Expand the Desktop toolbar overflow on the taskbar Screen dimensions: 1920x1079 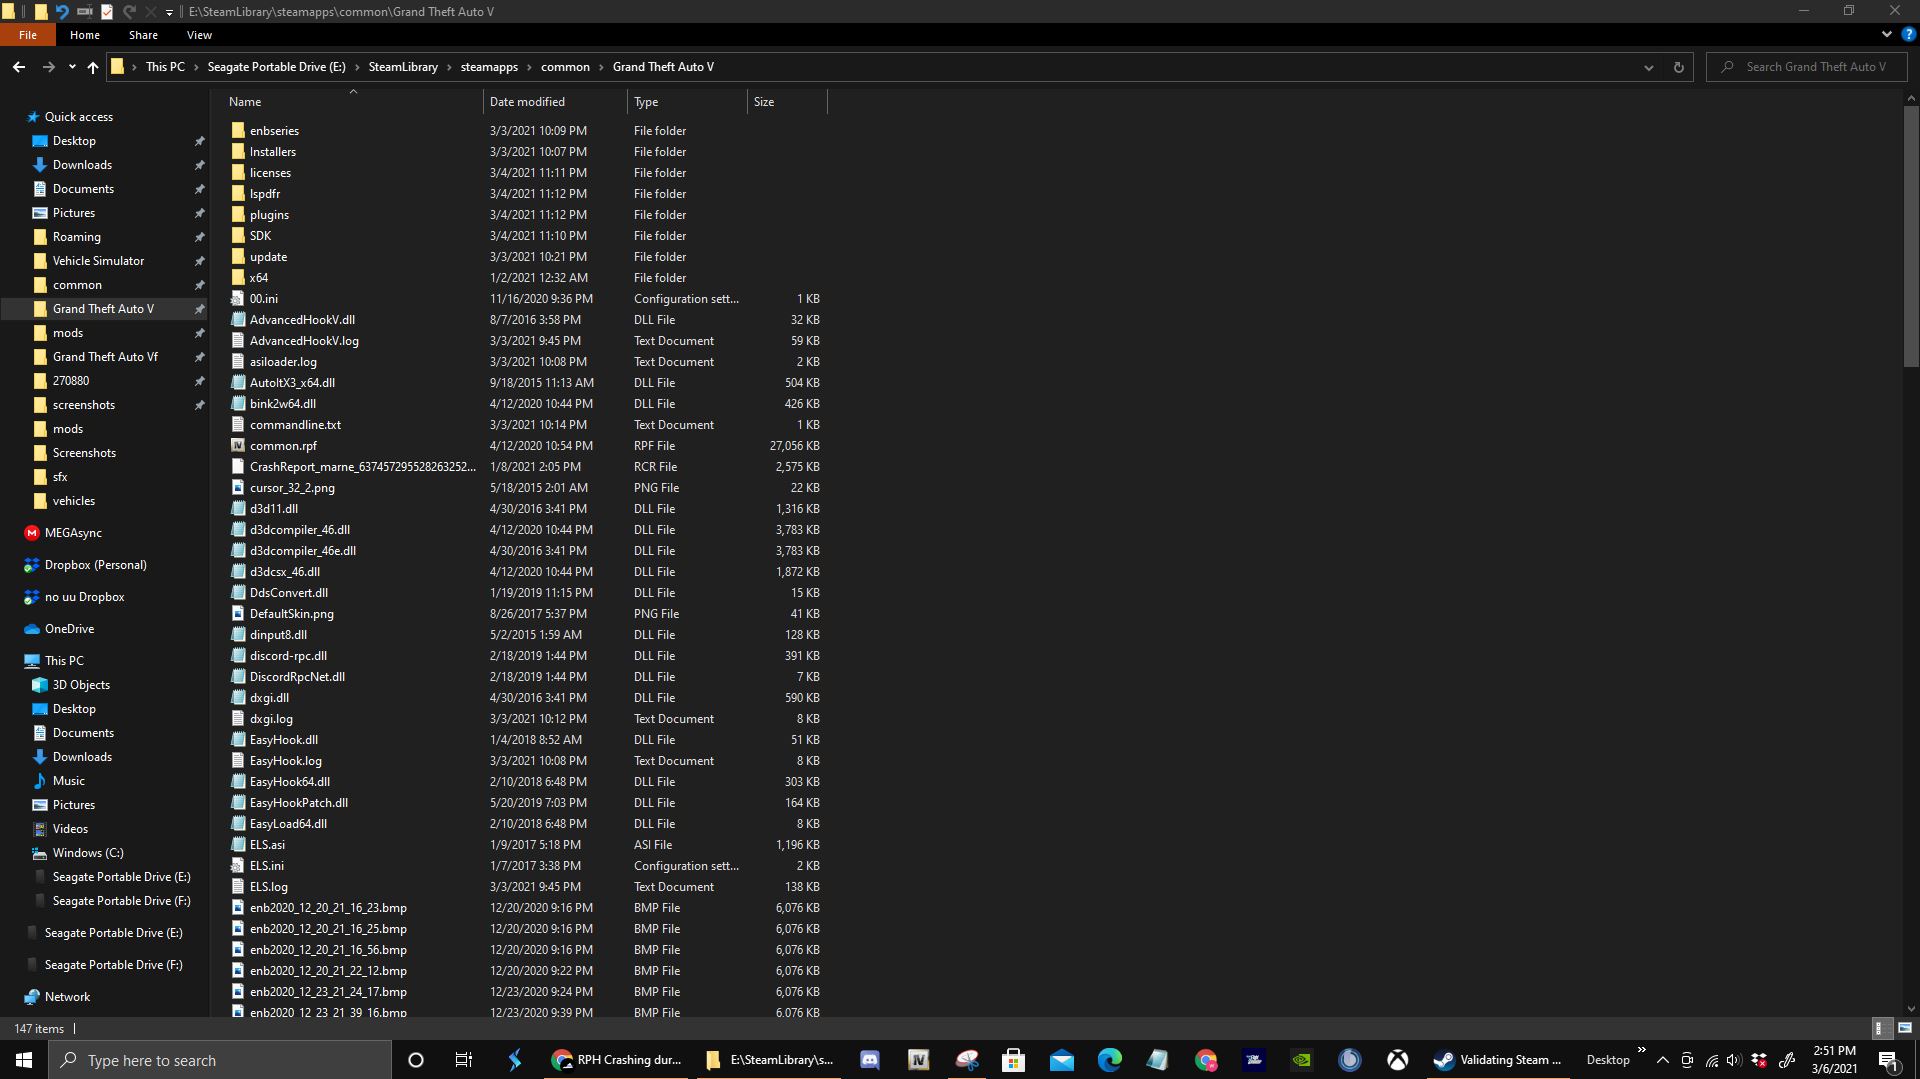click(x=1641, y=1050)
